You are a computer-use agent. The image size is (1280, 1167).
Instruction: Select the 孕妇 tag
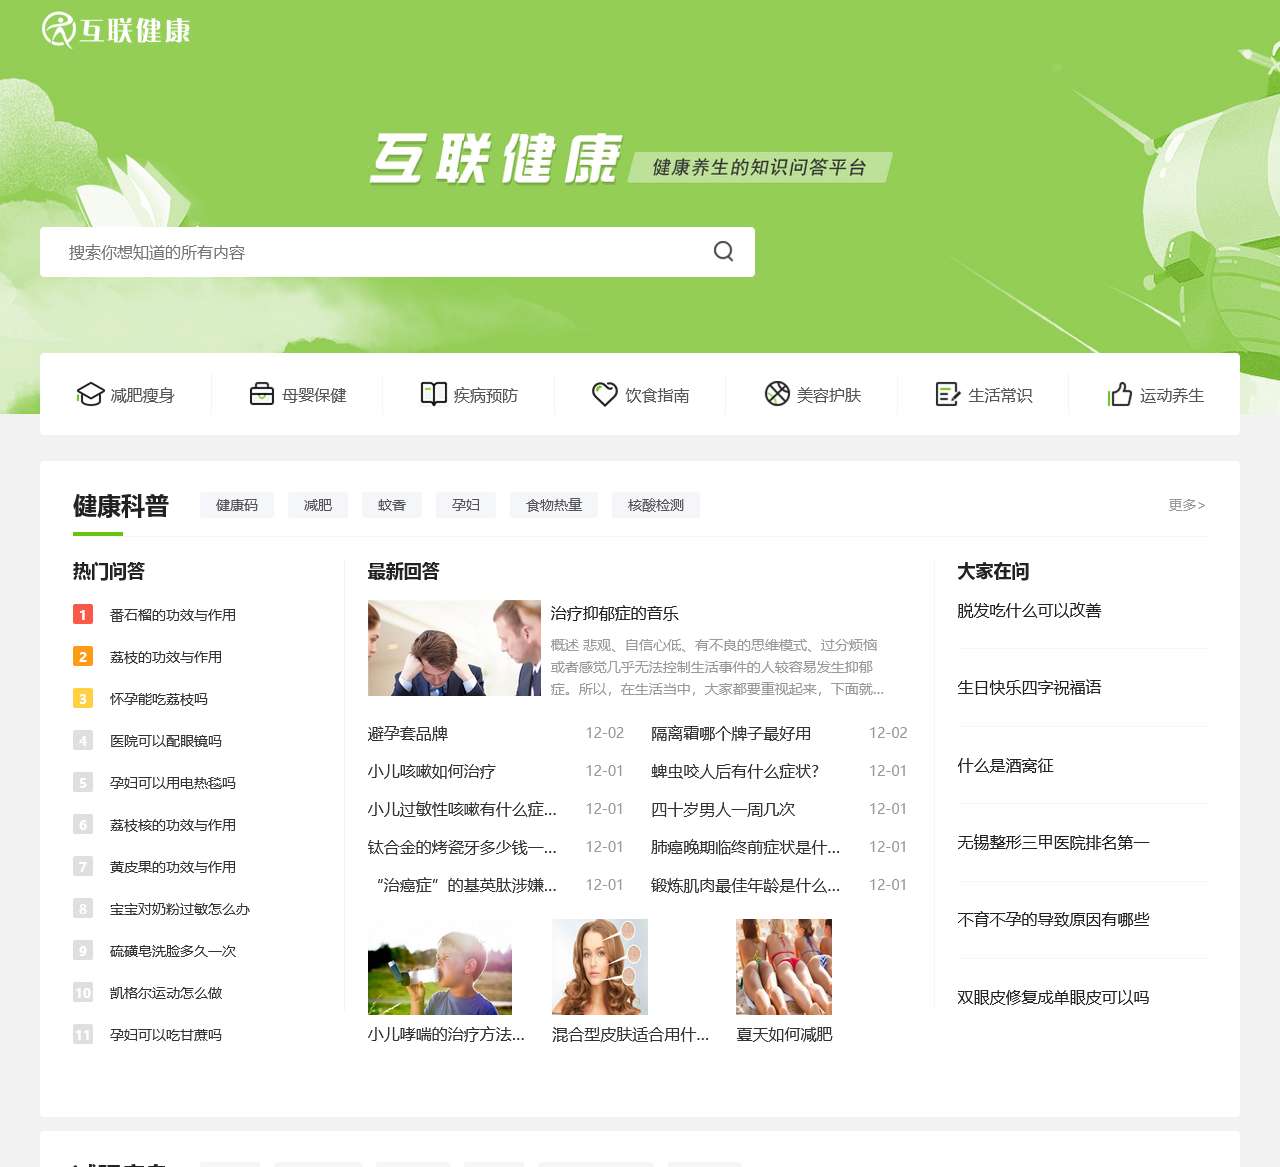tap(465, 505)
